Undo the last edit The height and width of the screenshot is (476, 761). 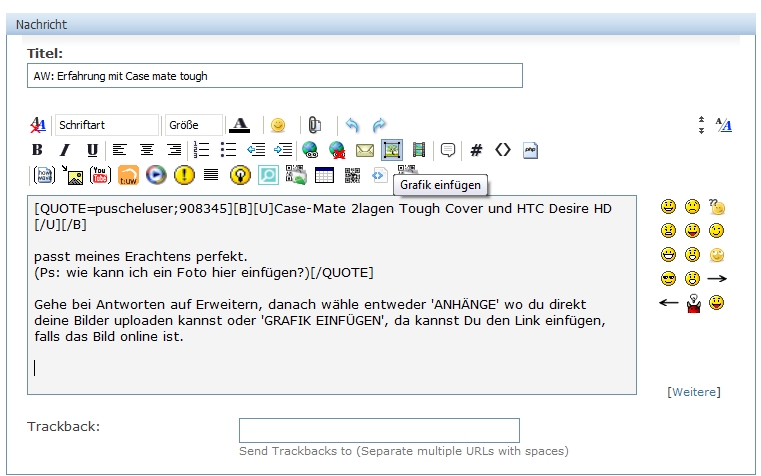[352, 125]
